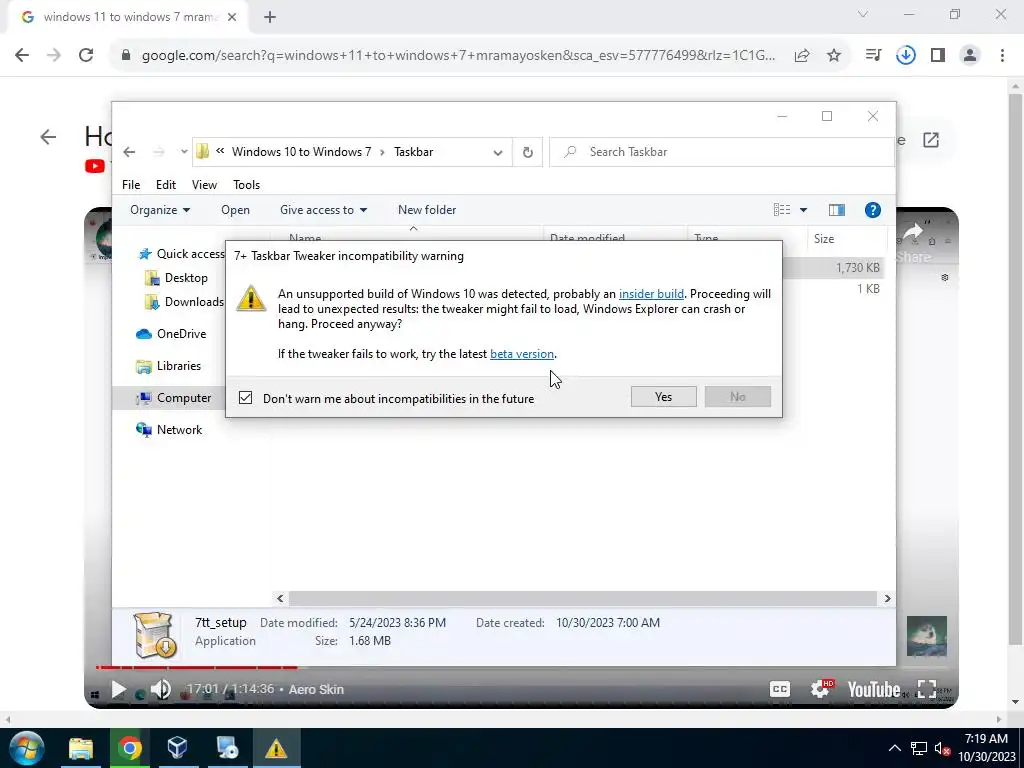This screenshot has height=768, width=1024.
Task: Select Computer in navigation pane
Action: click(x=174, y=398)
